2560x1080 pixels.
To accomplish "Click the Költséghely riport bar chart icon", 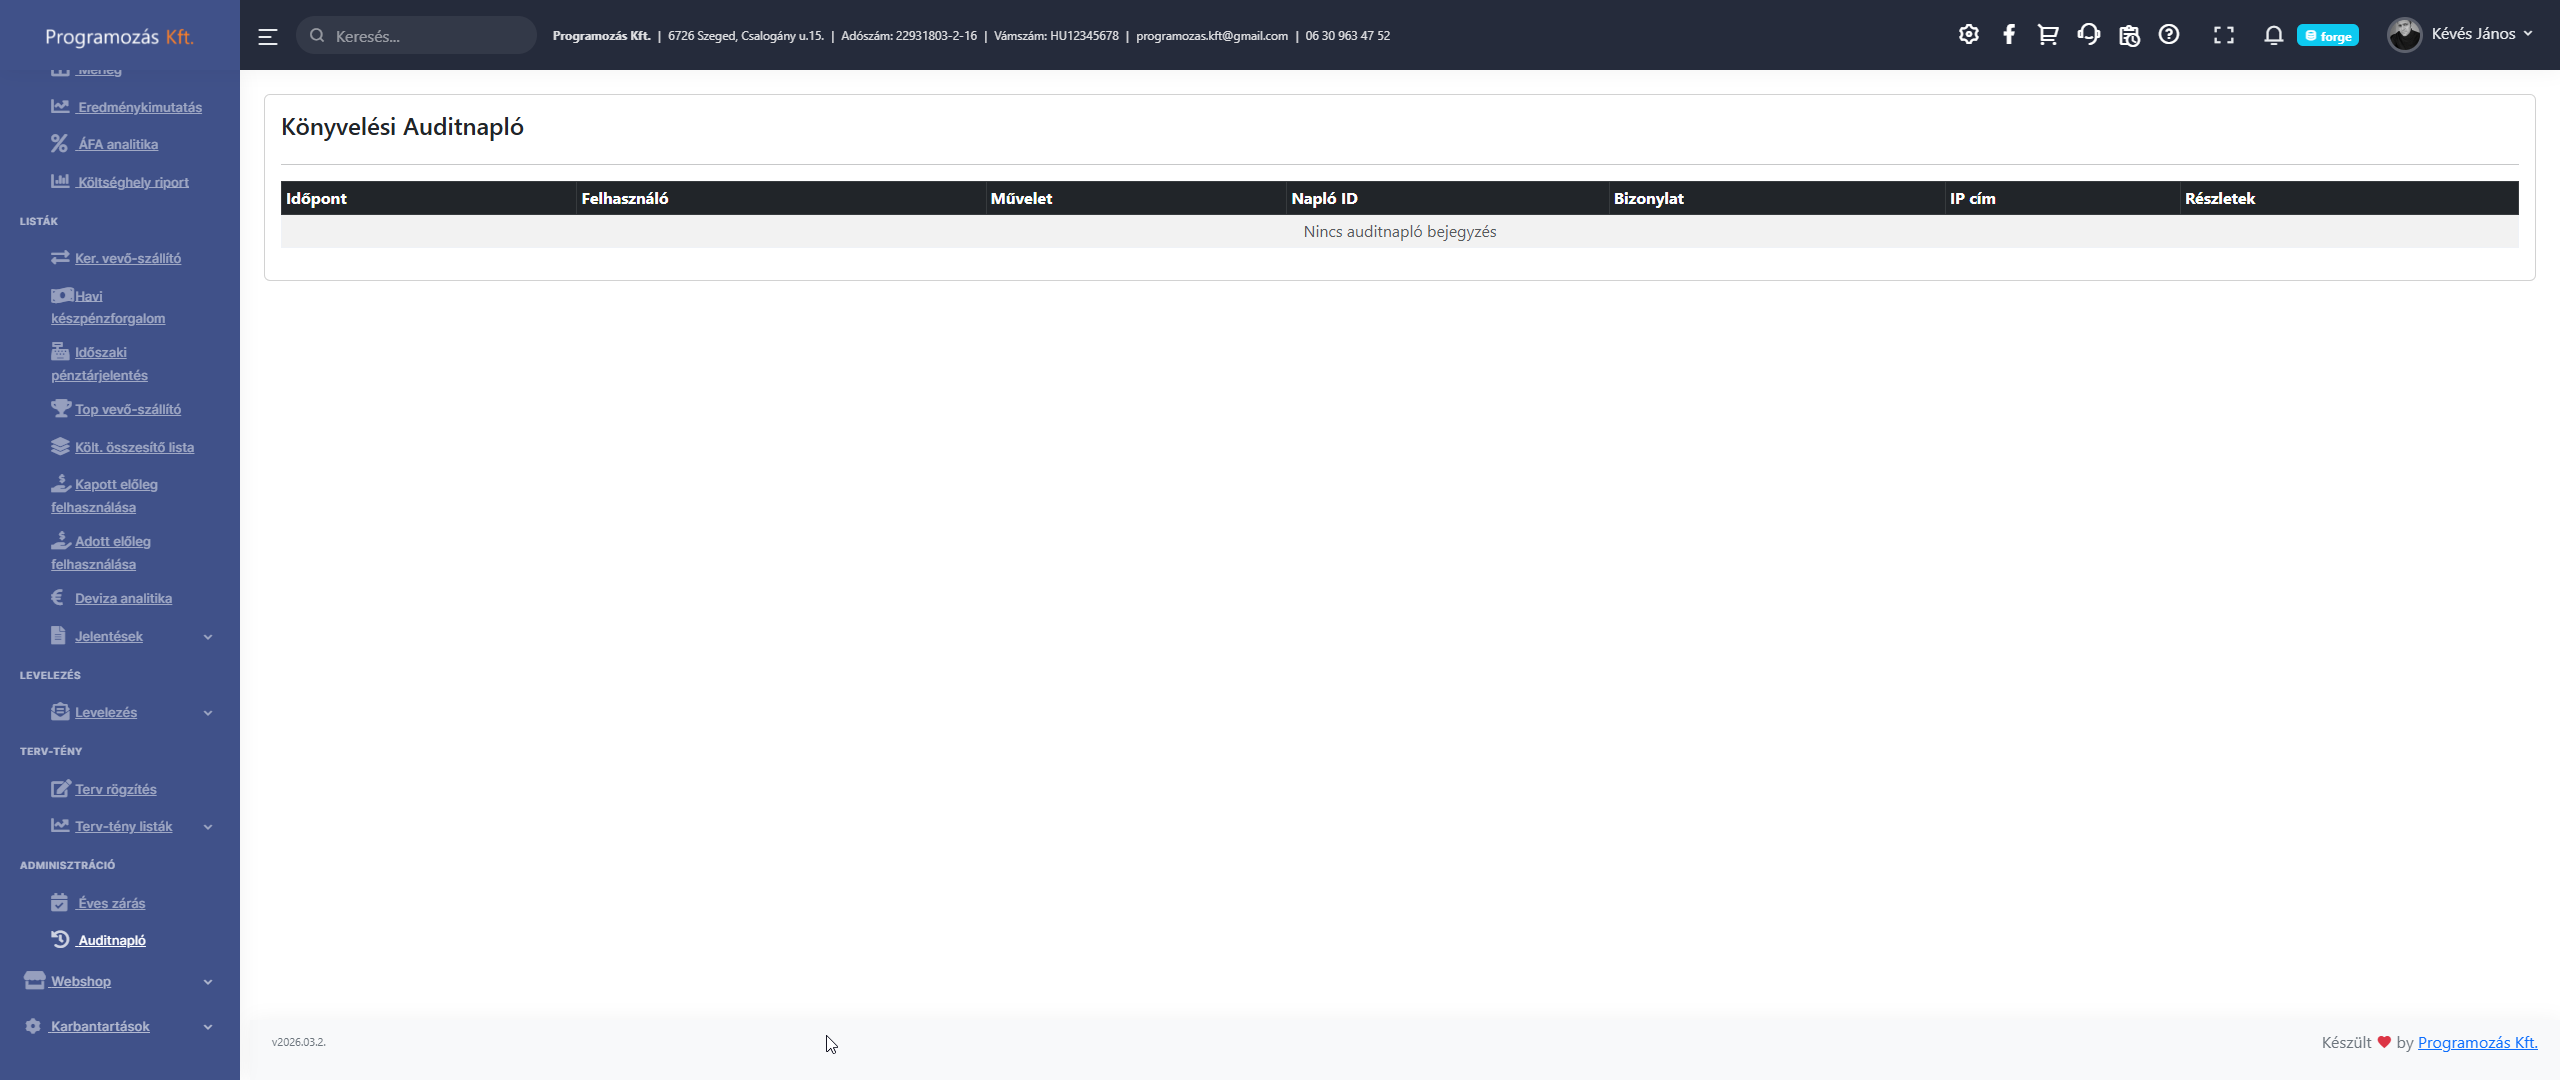I will pos(60,181).
